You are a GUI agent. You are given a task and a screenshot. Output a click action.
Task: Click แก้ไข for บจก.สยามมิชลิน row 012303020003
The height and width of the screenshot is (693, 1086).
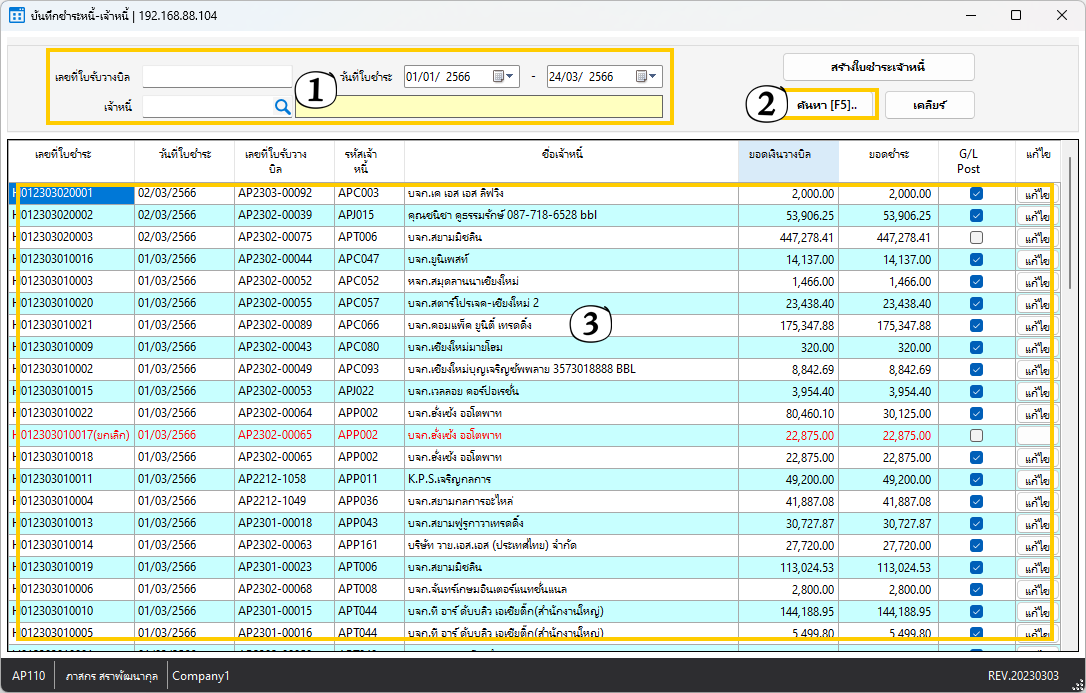(x=1036, y=238)
